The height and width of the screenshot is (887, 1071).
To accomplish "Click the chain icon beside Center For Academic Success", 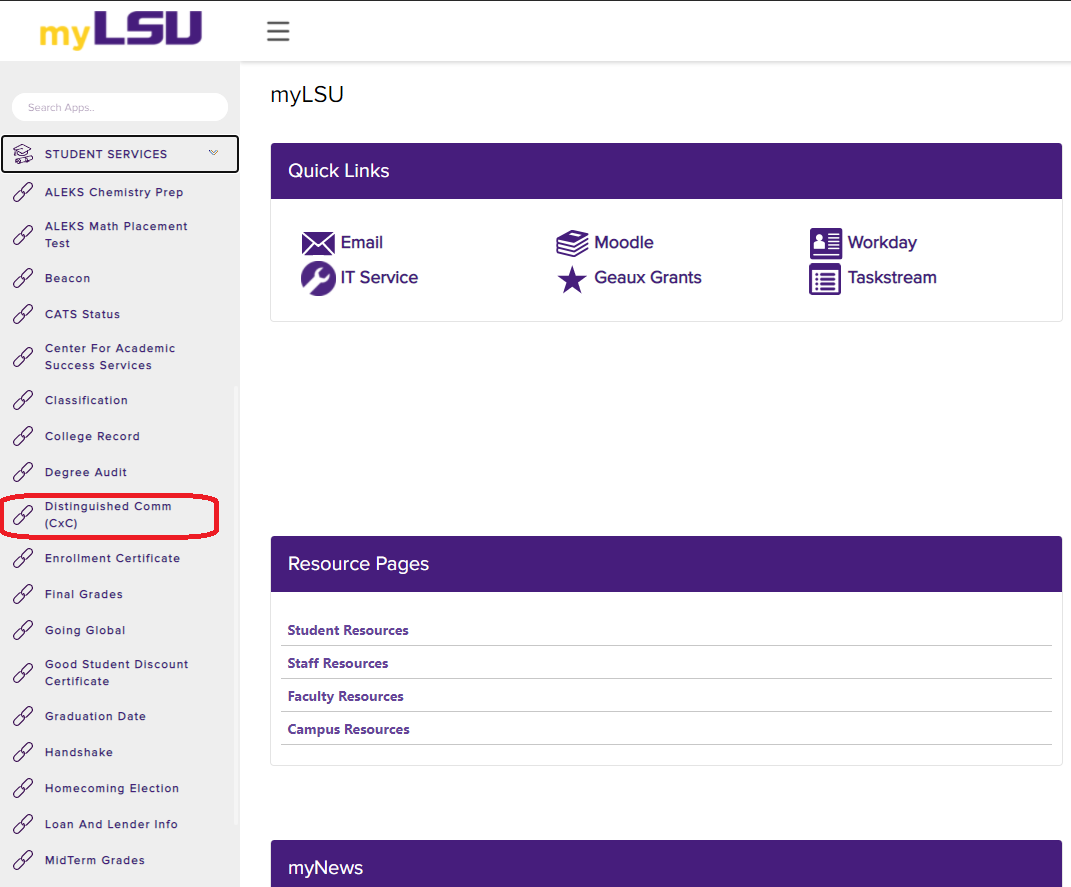I will tap(23, 357).
